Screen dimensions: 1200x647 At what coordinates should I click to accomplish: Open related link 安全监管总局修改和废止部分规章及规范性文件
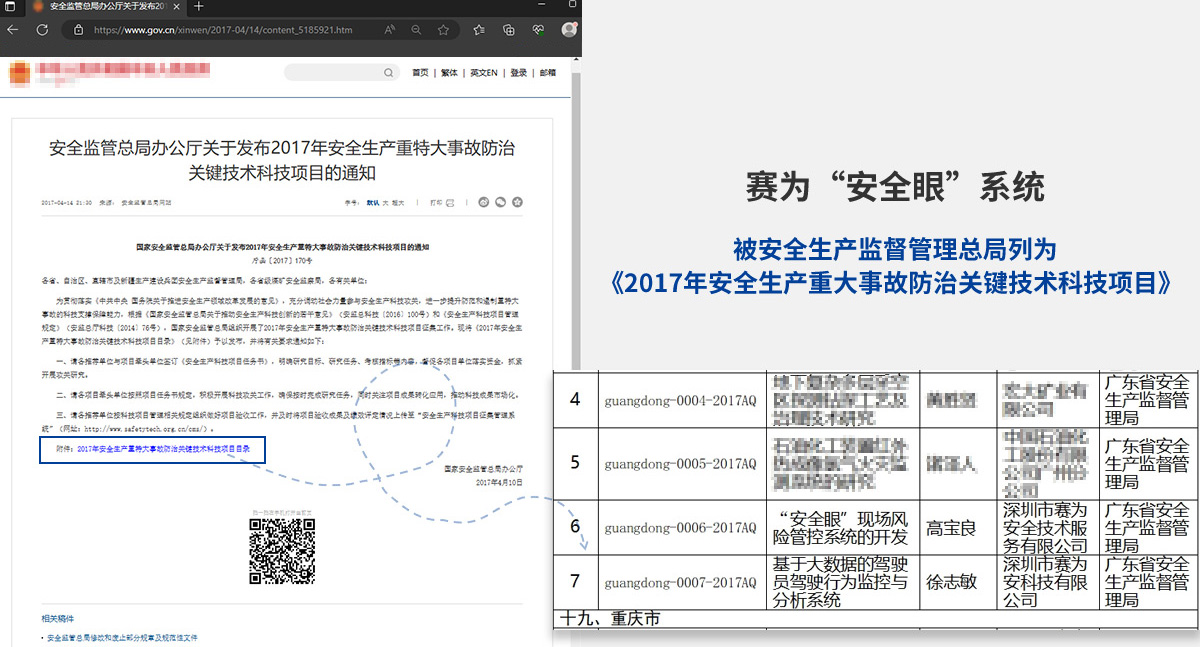tap(121, 637)
